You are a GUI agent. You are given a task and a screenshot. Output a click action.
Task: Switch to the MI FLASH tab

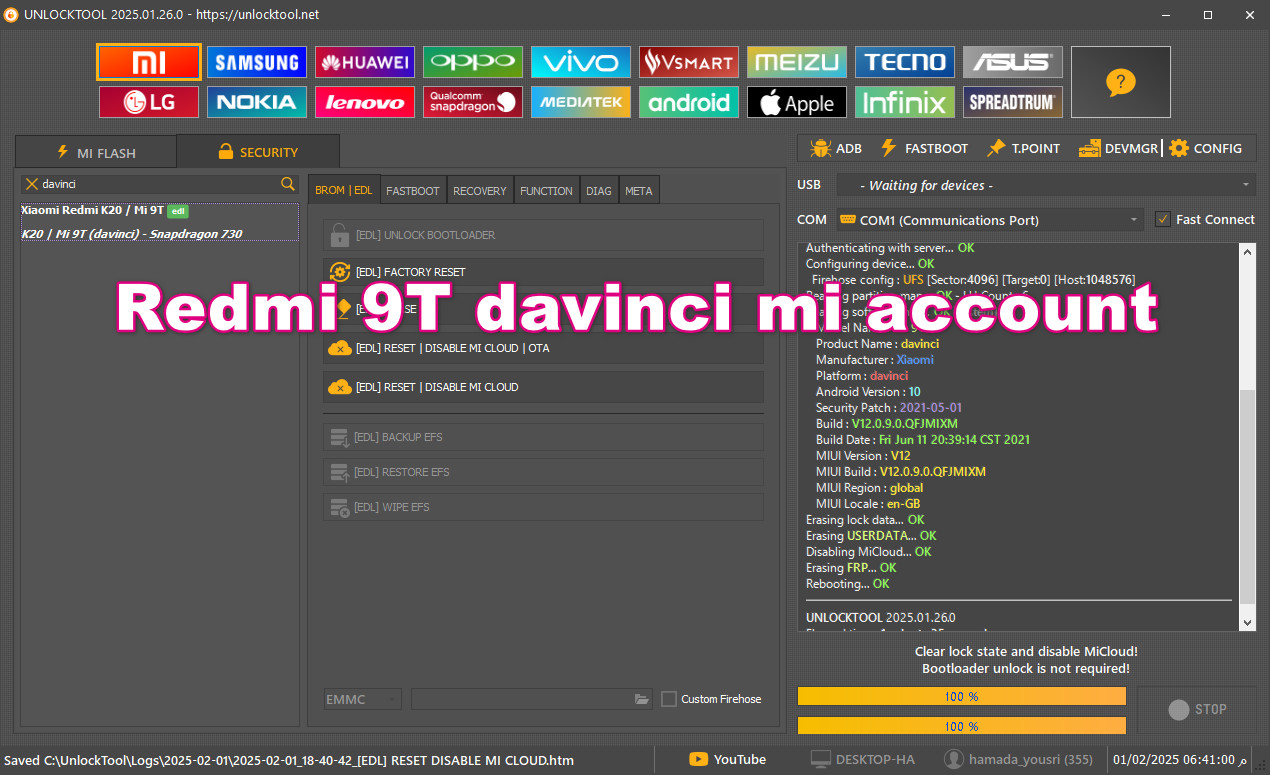pyautogui.click(x=96, y=153)
